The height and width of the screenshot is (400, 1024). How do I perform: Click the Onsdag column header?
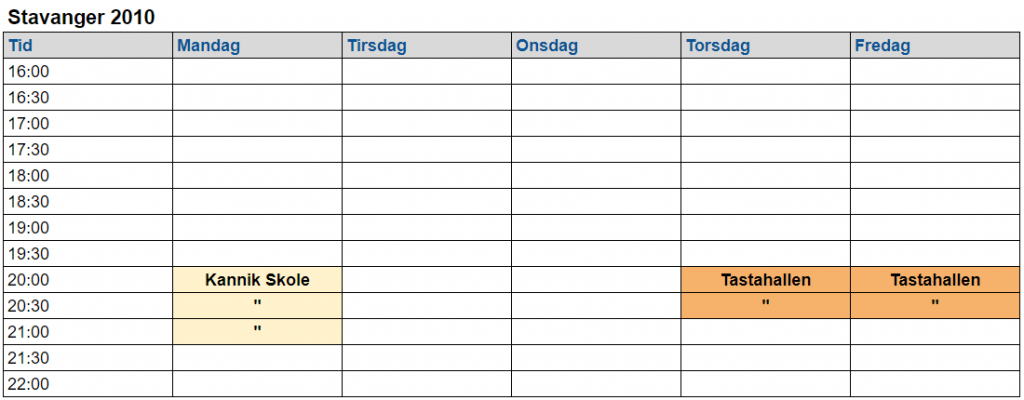point(596,46)
